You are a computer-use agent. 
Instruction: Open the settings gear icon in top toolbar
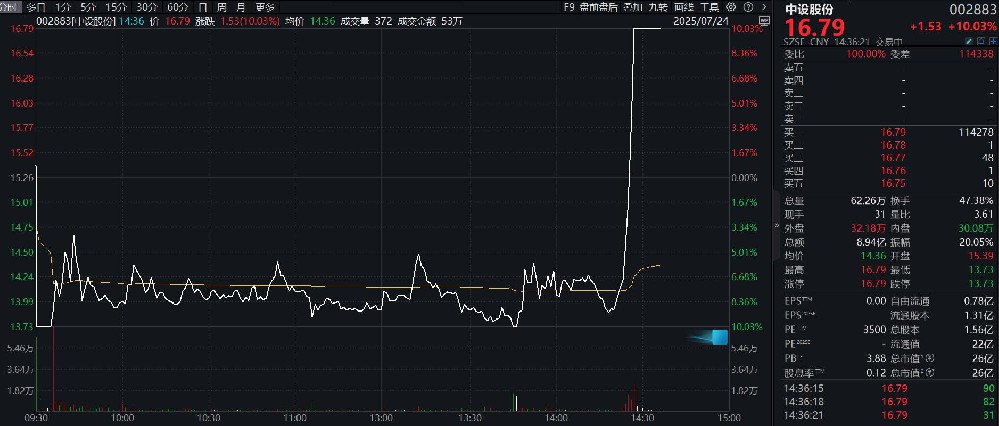(x=731, y=7)
